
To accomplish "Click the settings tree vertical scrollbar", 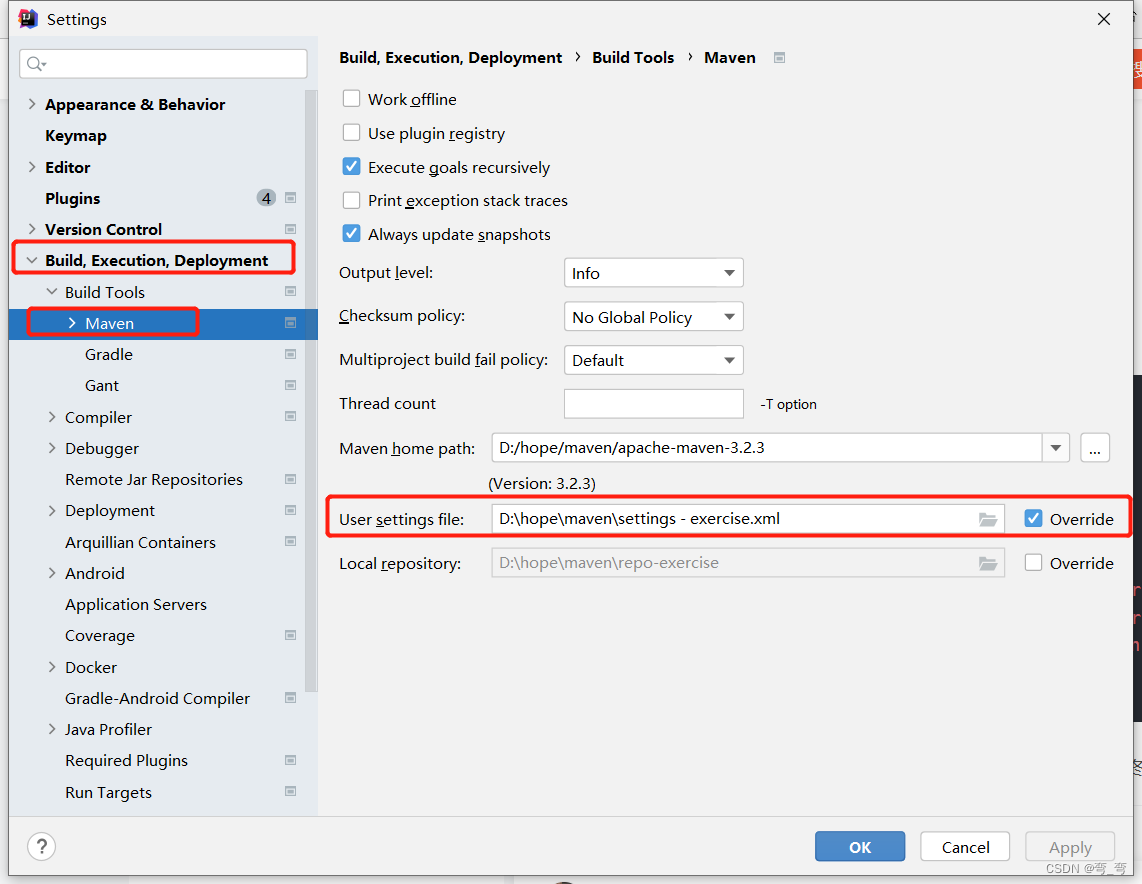I will [311, 390].
